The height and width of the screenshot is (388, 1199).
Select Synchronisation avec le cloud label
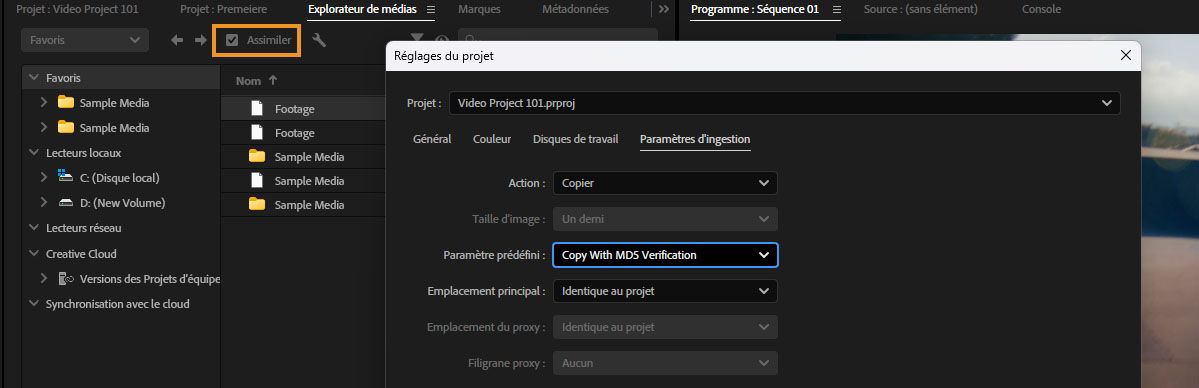point(118,304)
